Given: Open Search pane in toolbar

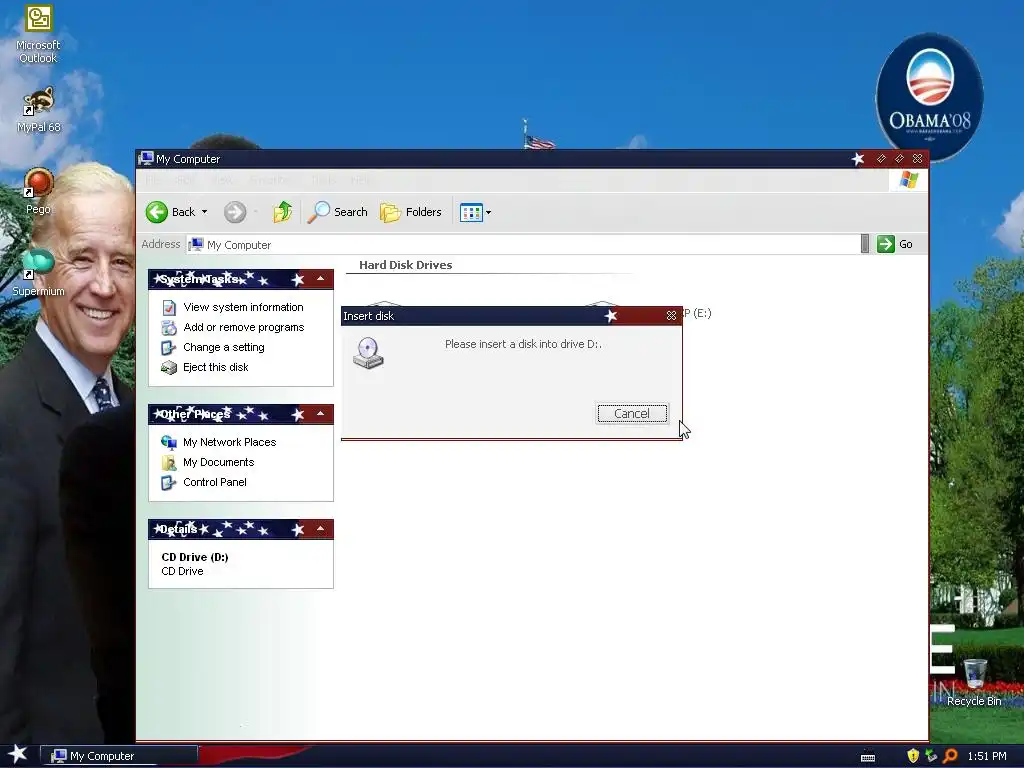Looking at the screenshot, I should pyautogui.click(x=338, y=212).
